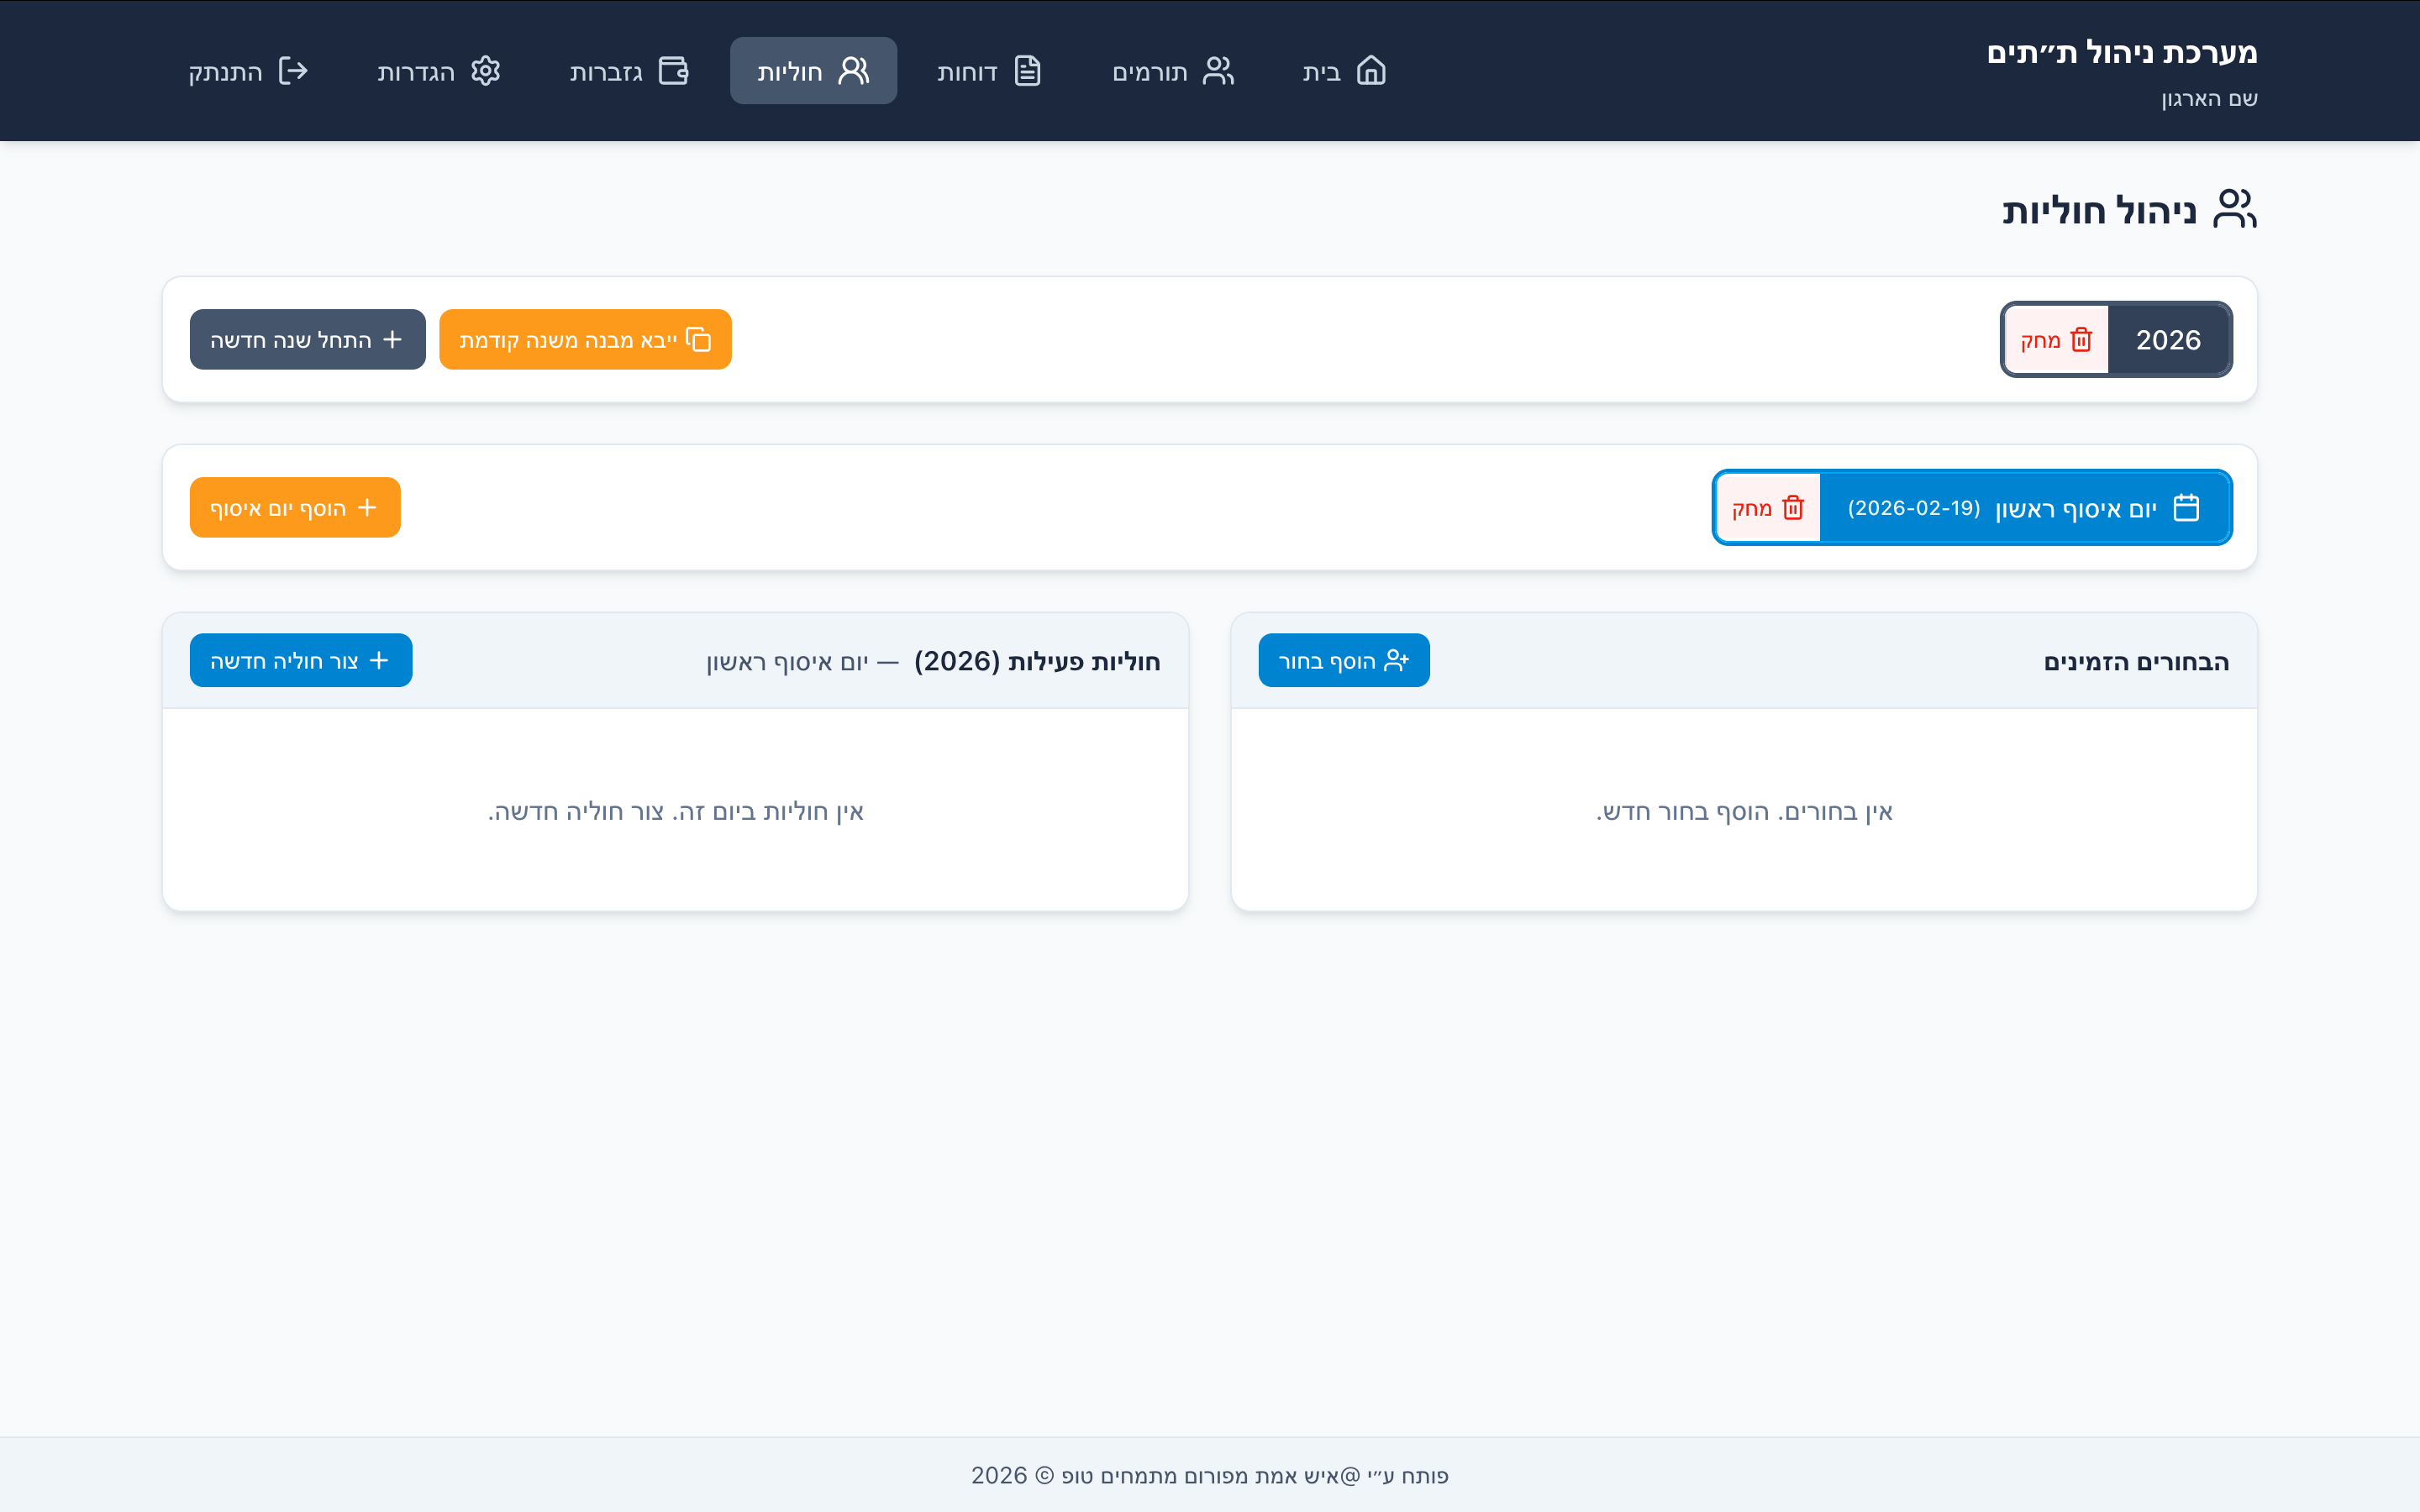Delete collection day via red trash icon
Screen dimensions: 2420x1512
tap(1793, 508)
